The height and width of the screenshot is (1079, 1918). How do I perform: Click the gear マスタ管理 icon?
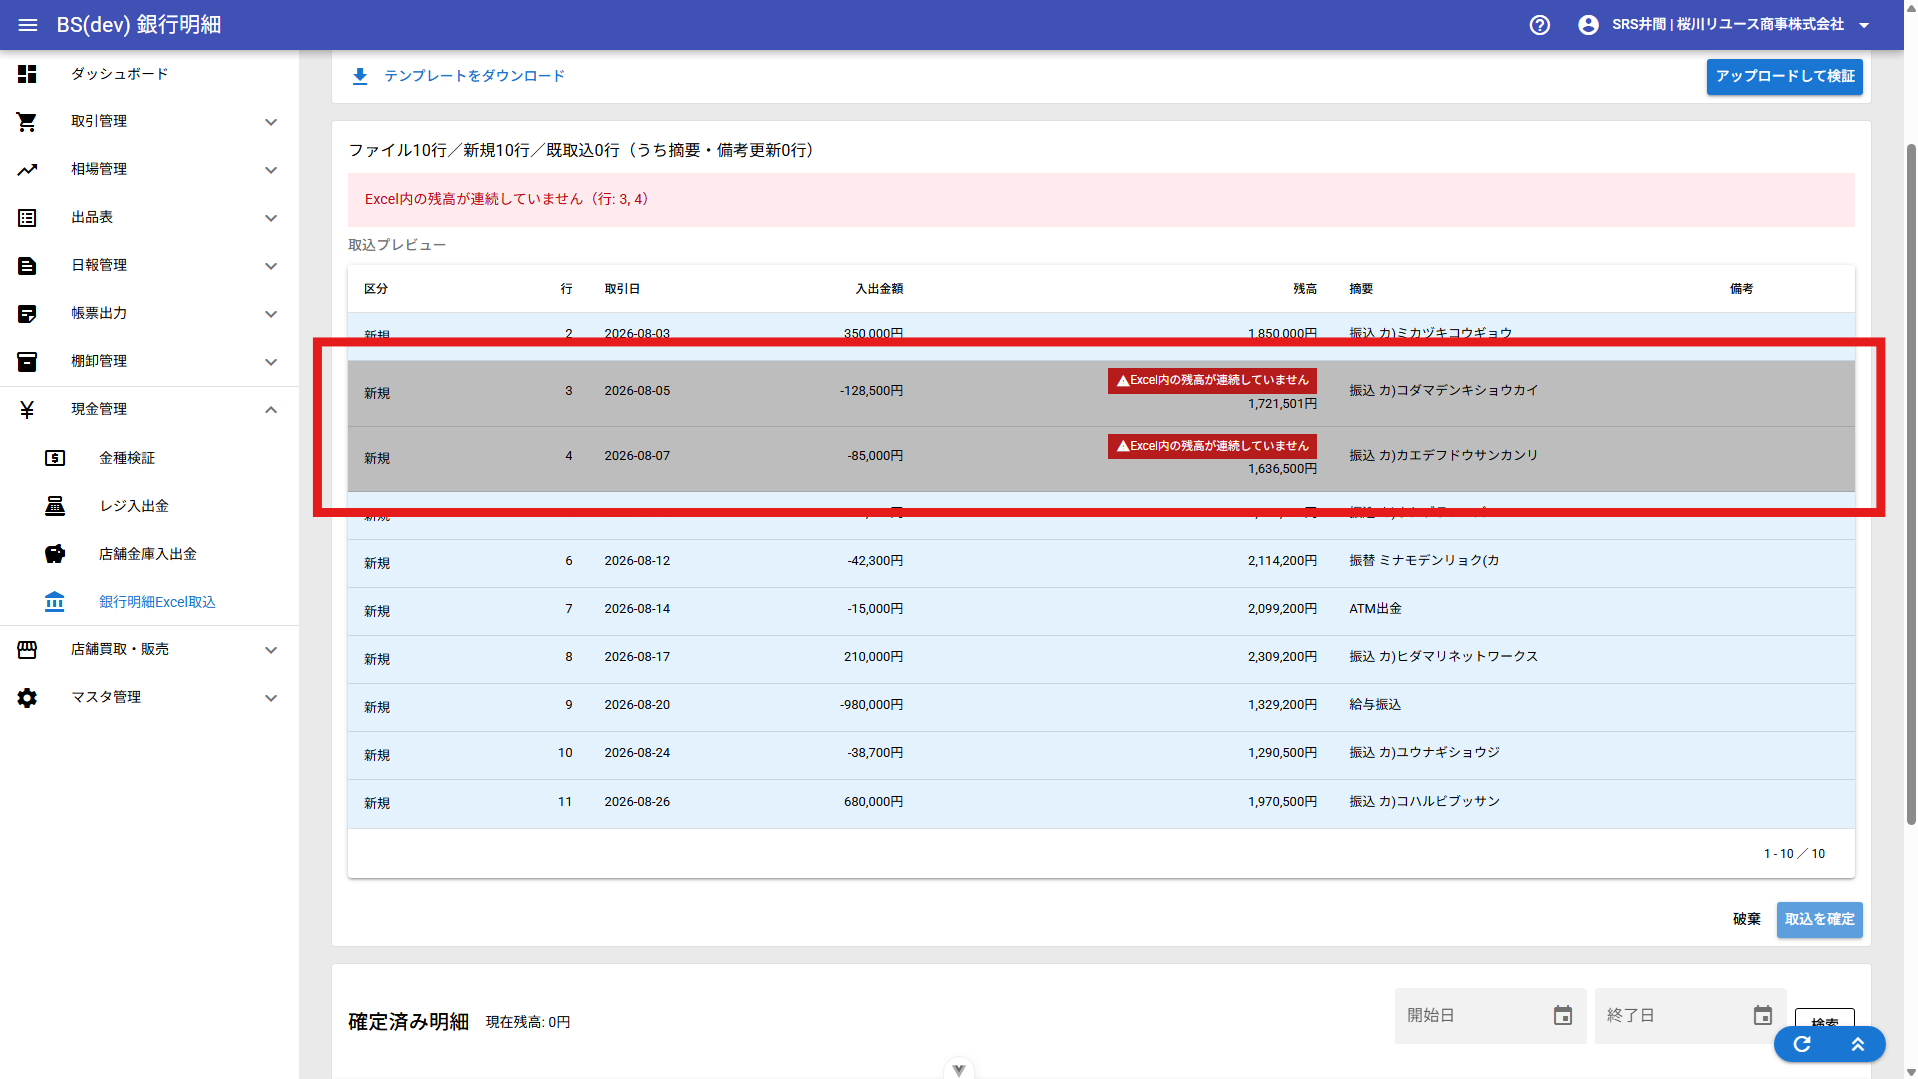pyautogui.click(x=27, y=698)
